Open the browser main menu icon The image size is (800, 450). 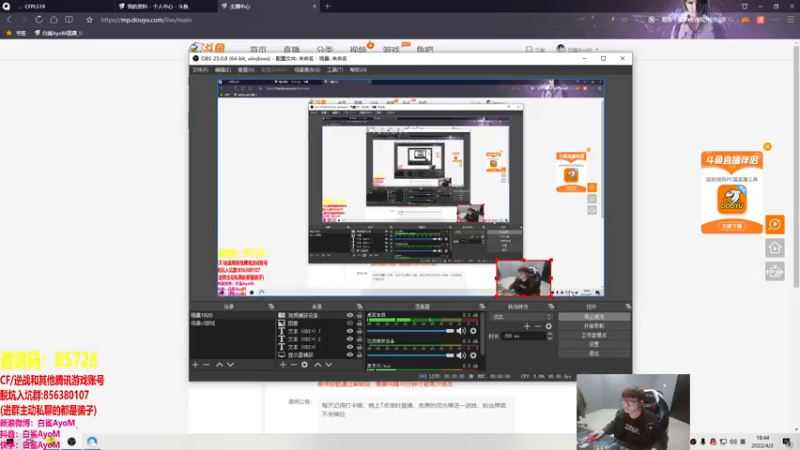coord(791,19)
